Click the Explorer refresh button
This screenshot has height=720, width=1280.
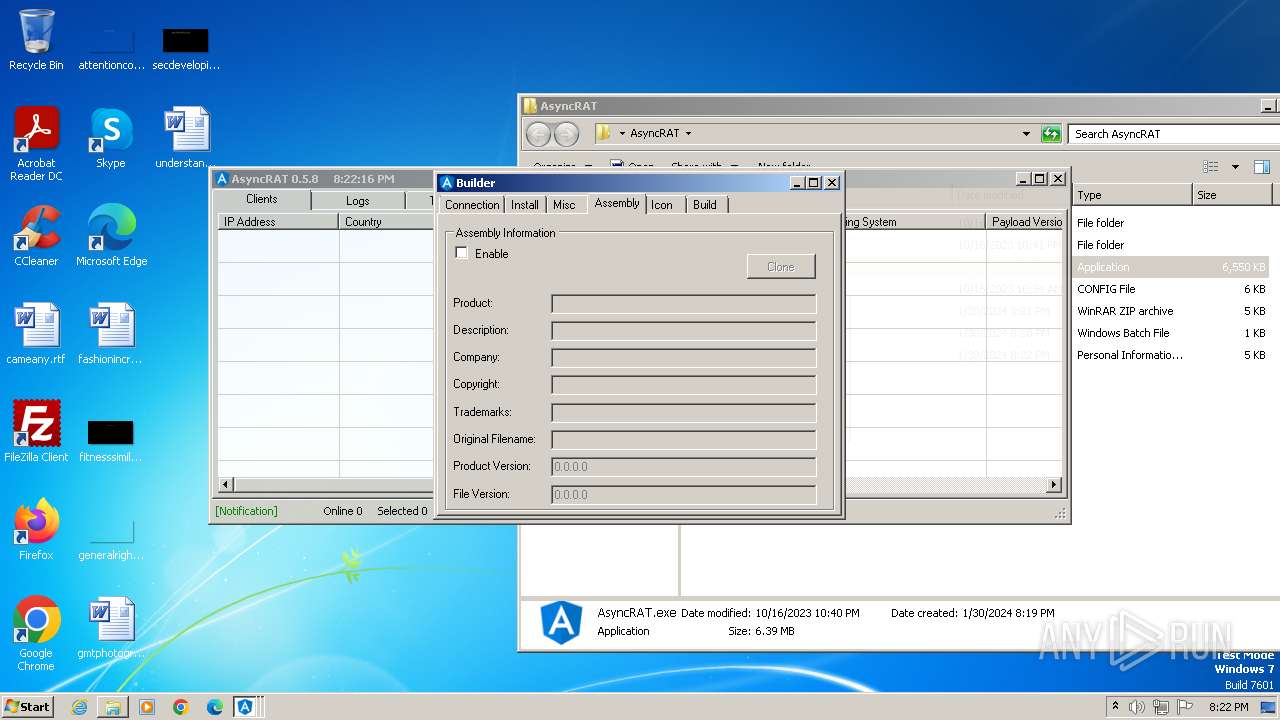tap(1051, 134)
